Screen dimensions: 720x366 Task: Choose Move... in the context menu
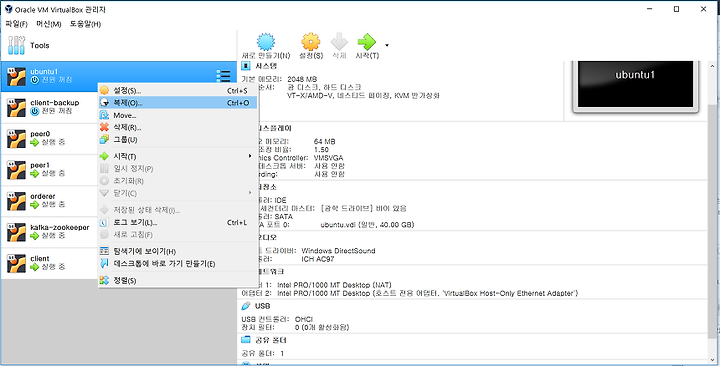[x=177, y=115]
